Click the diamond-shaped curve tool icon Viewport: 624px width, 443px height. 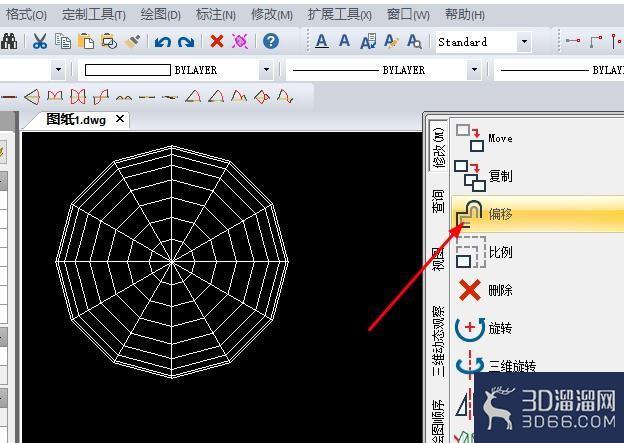tap(262, 97)
